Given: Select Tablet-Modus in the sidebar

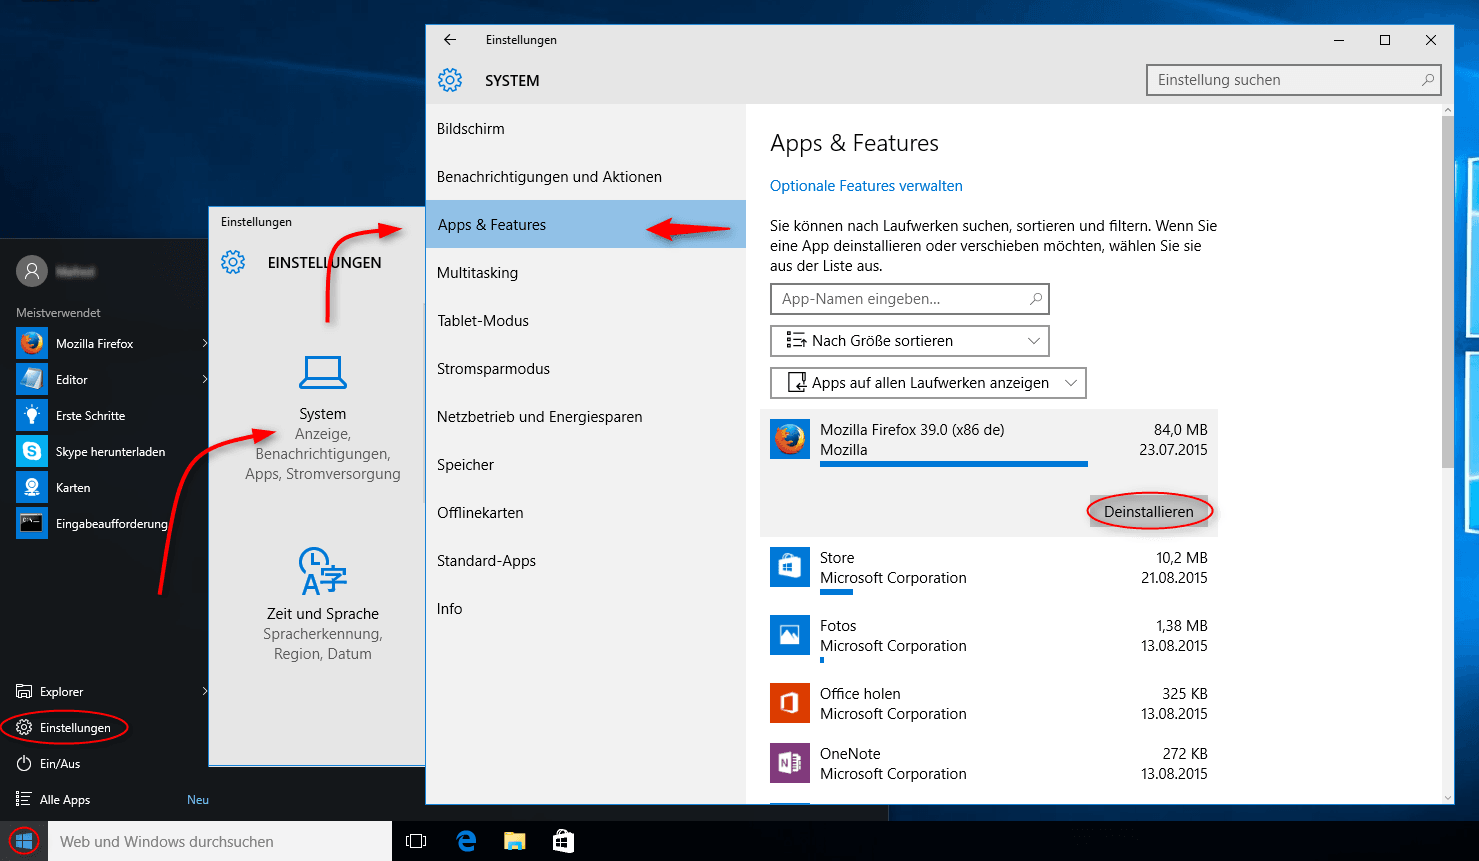Looking at the screenshot, I should [586, 321].
